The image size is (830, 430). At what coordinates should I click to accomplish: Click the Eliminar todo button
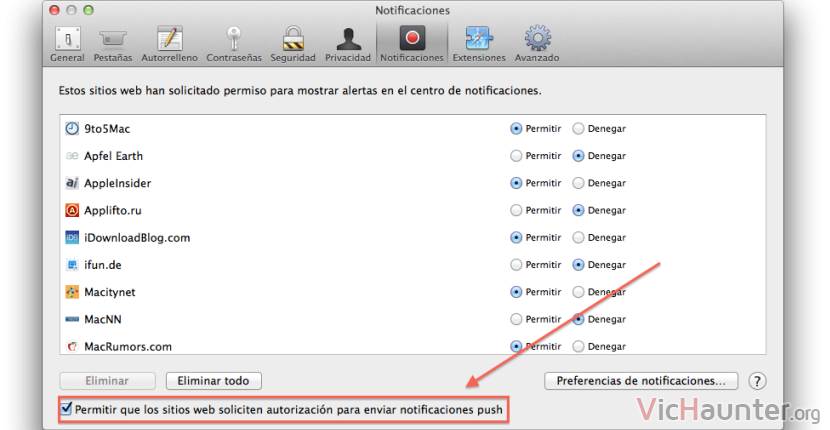(214, 381)
